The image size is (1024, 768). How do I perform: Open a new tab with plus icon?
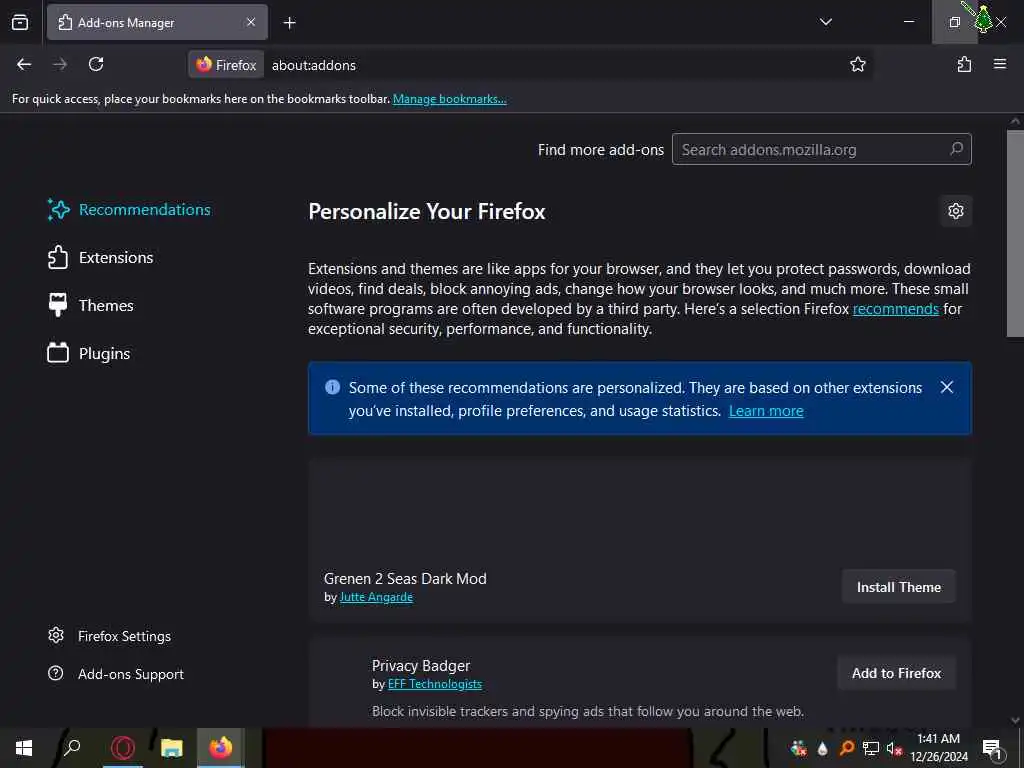click(x=289, y=23)
